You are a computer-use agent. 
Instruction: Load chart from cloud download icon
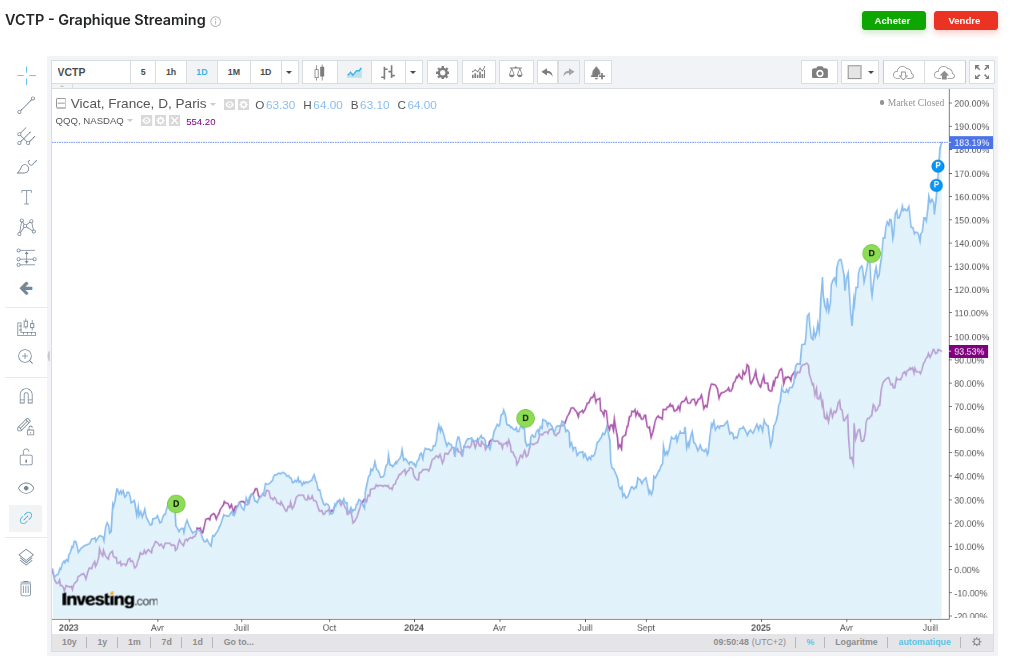click(903, 72)
